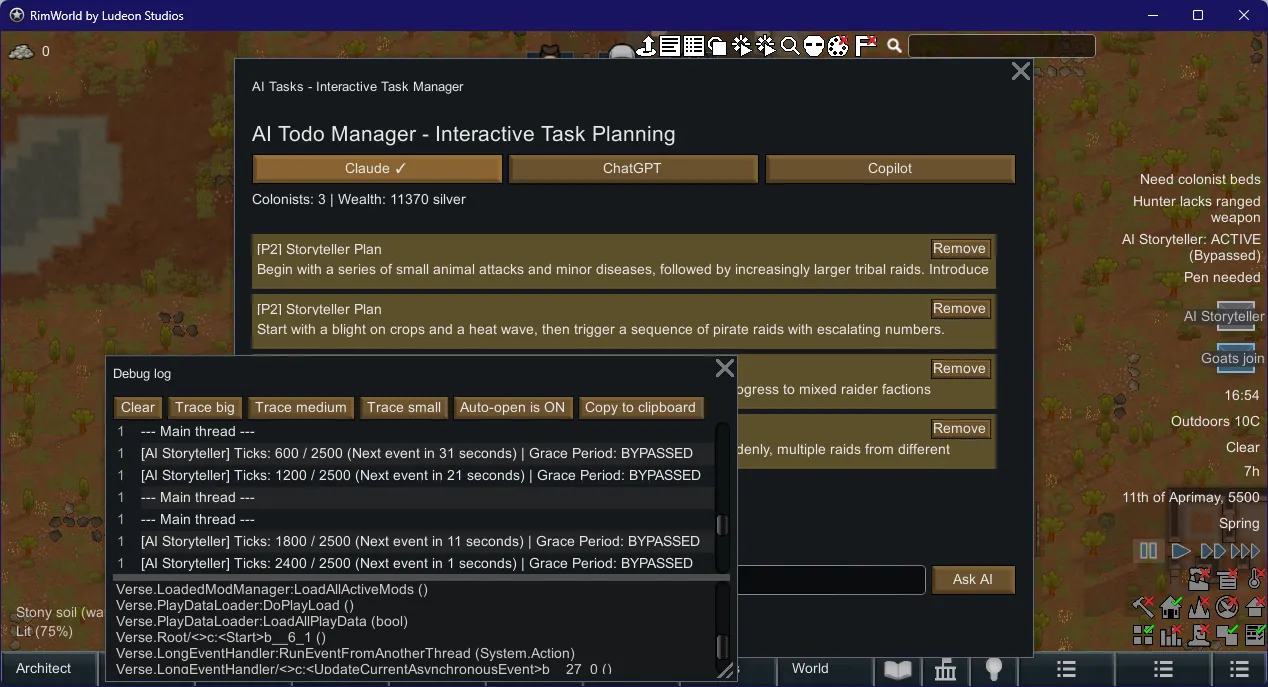1268x687 pixels.
Task: Click Copy to clipboard in debug log
Action: (x=640, y=407)
